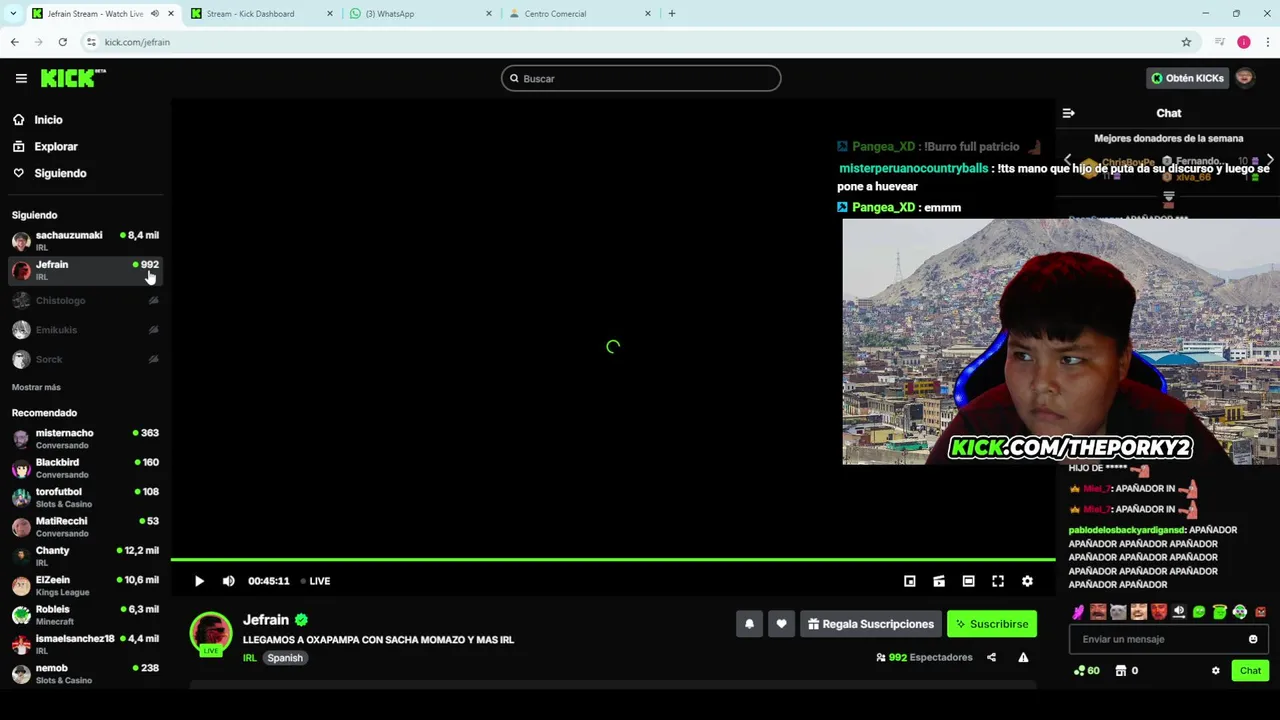1280x720 pixels.
Task: Switch to Centro Comercial tab
Action: (580, 14)
